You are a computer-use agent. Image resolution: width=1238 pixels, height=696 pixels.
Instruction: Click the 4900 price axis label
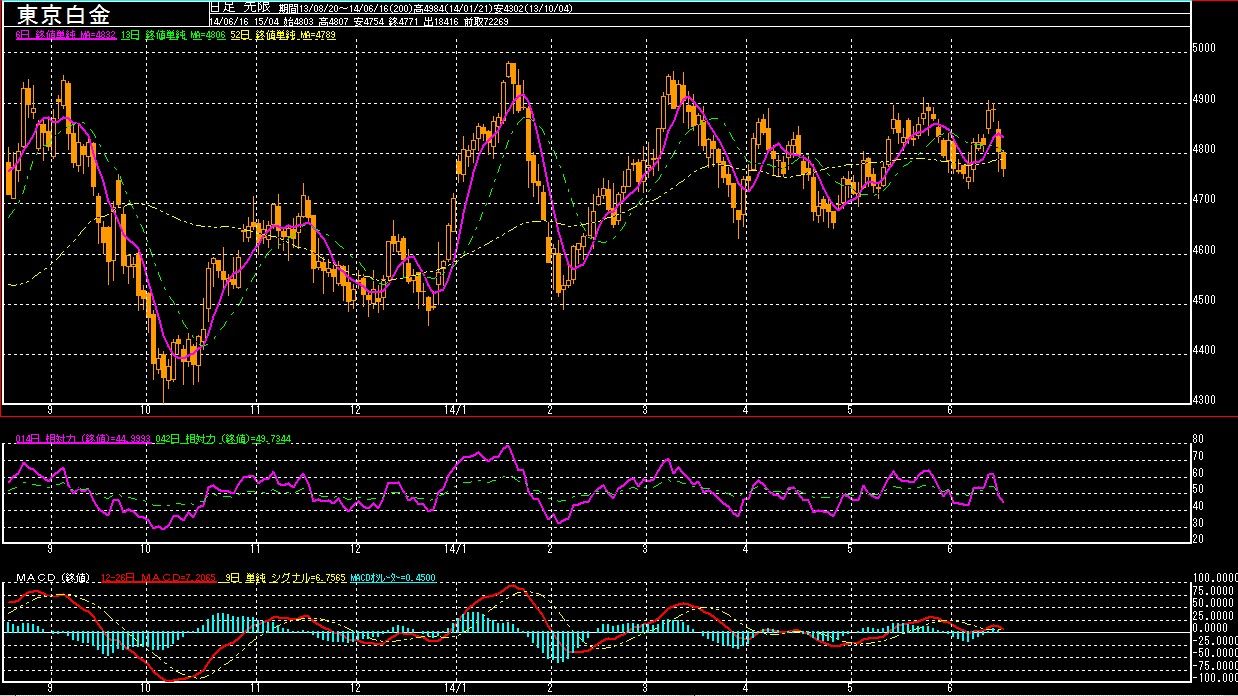[1206, 99]
